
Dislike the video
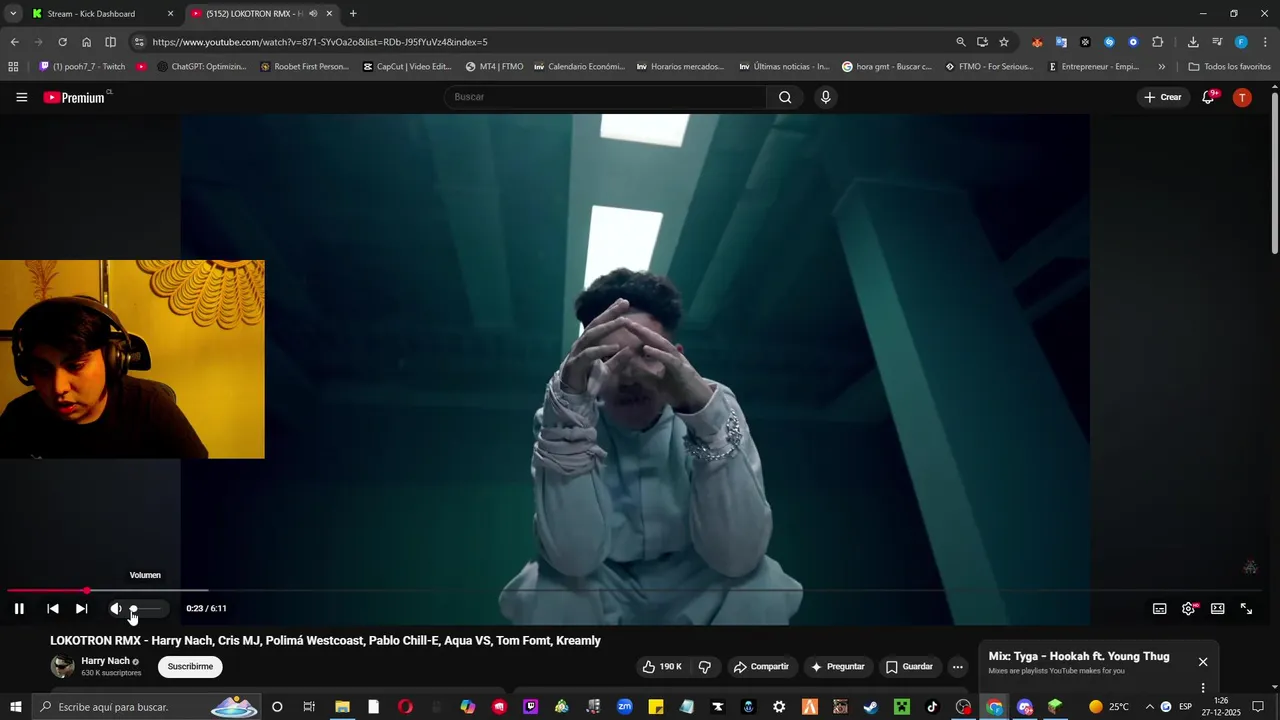coord(704,667)
